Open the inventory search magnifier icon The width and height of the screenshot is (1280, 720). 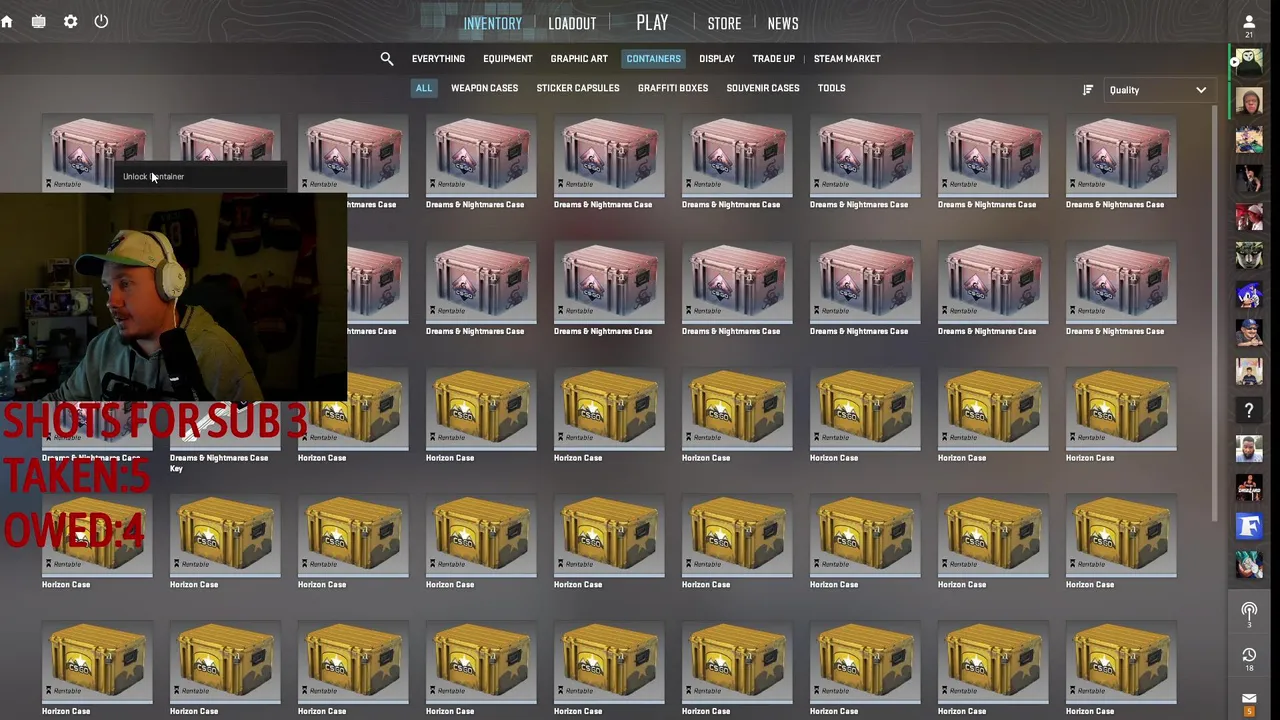(387, 59)
